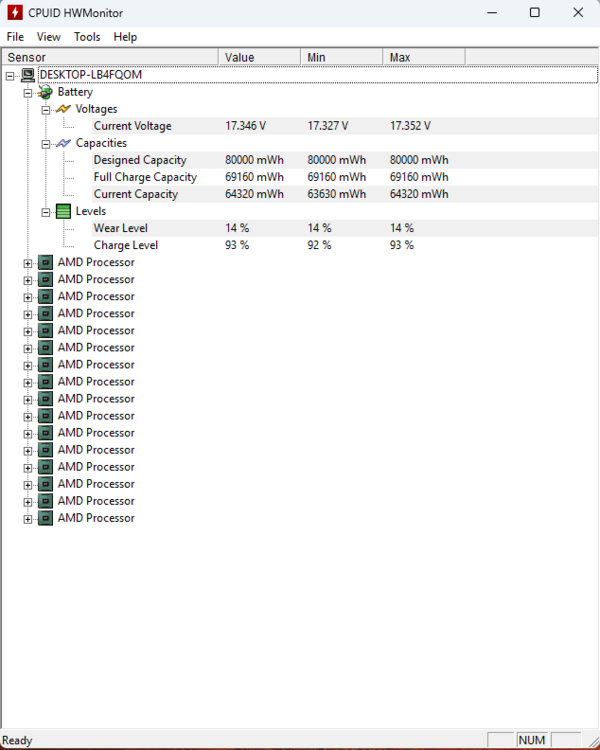Click the HWMonitor lightning icon in title bar
The height and width of the screenshot is (750, 600).
pos(15,12)
